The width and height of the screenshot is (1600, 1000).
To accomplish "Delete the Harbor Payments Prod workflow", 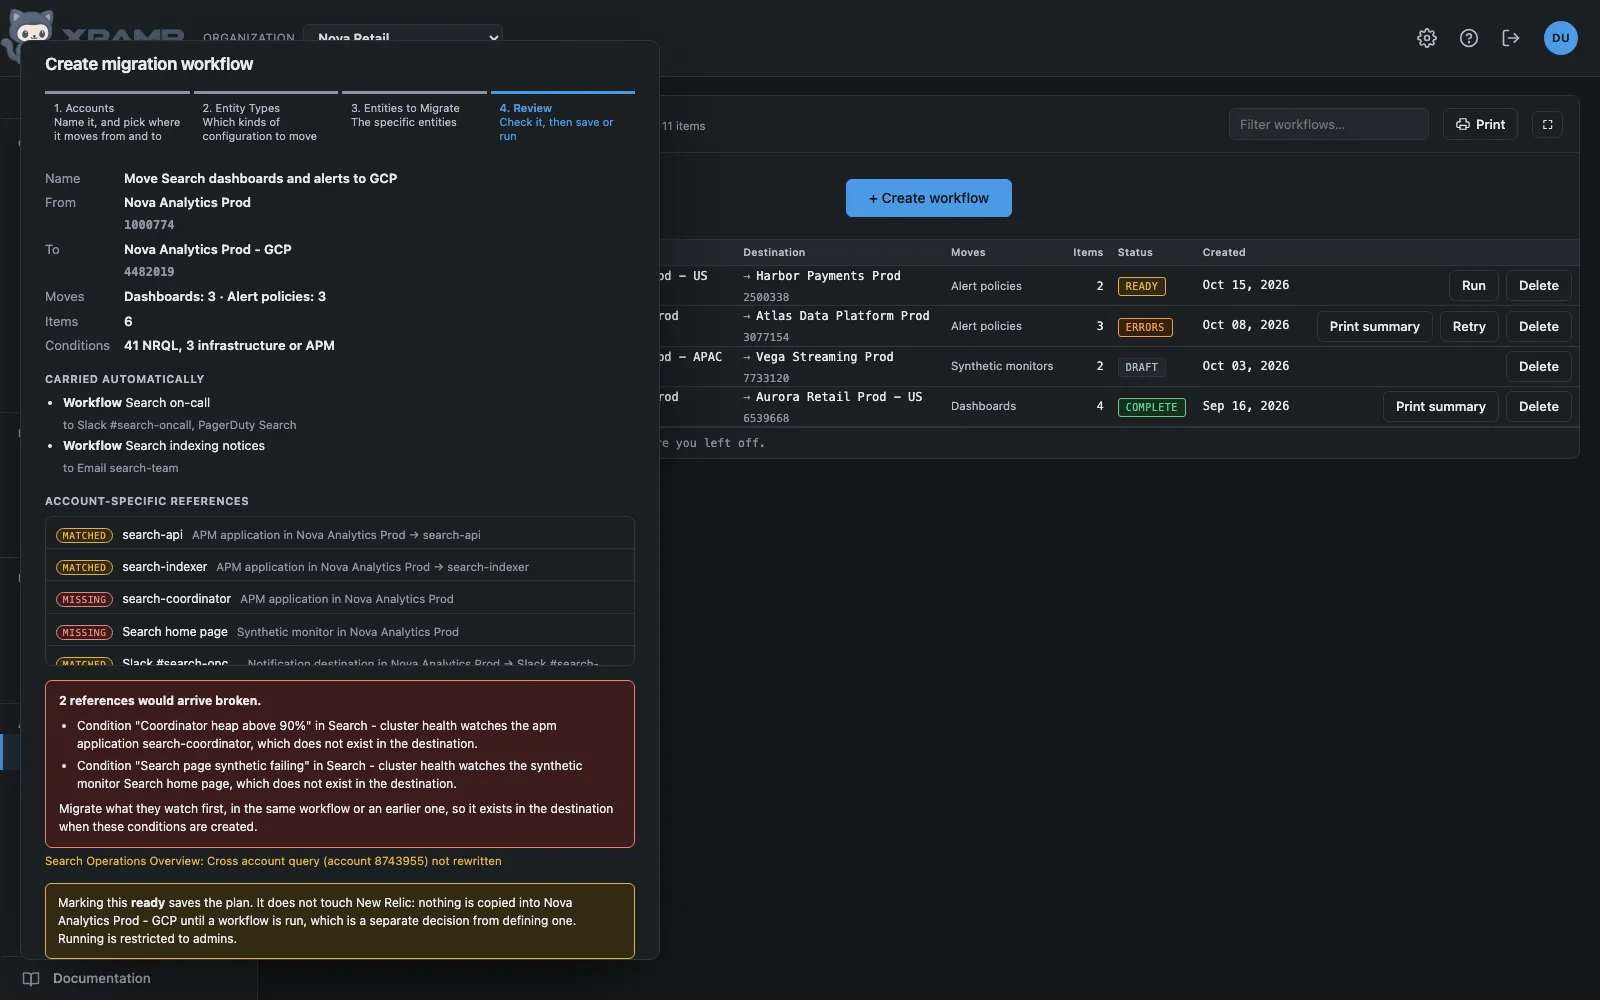I will point(1539,285).
